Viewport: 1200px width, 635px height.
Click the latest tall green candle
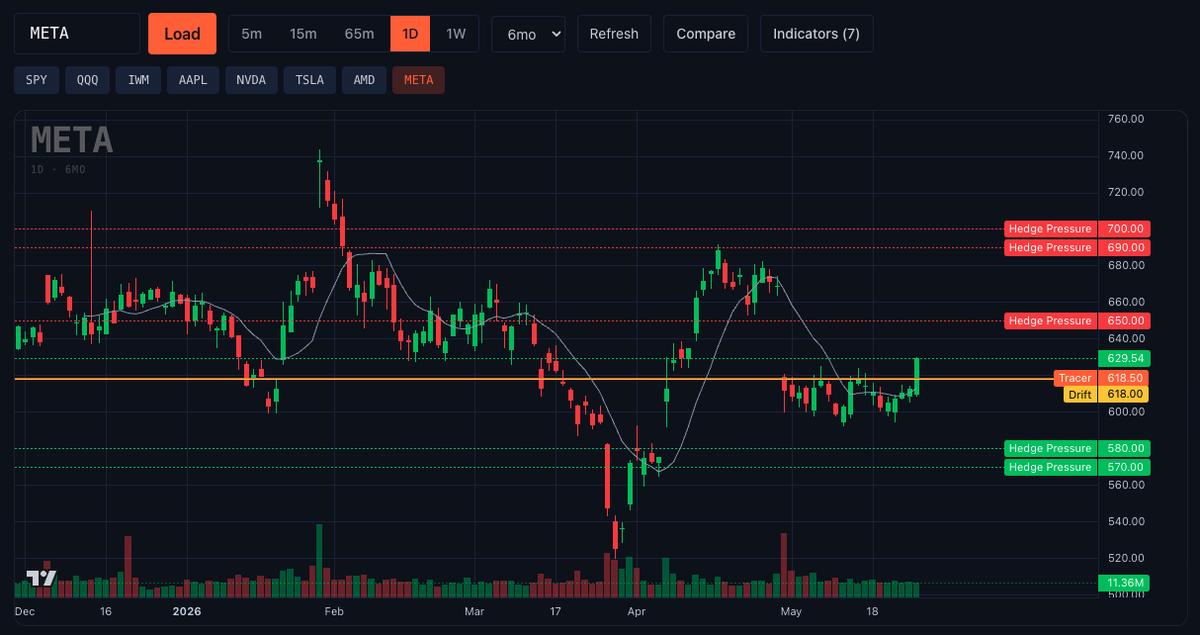(916, 376)
